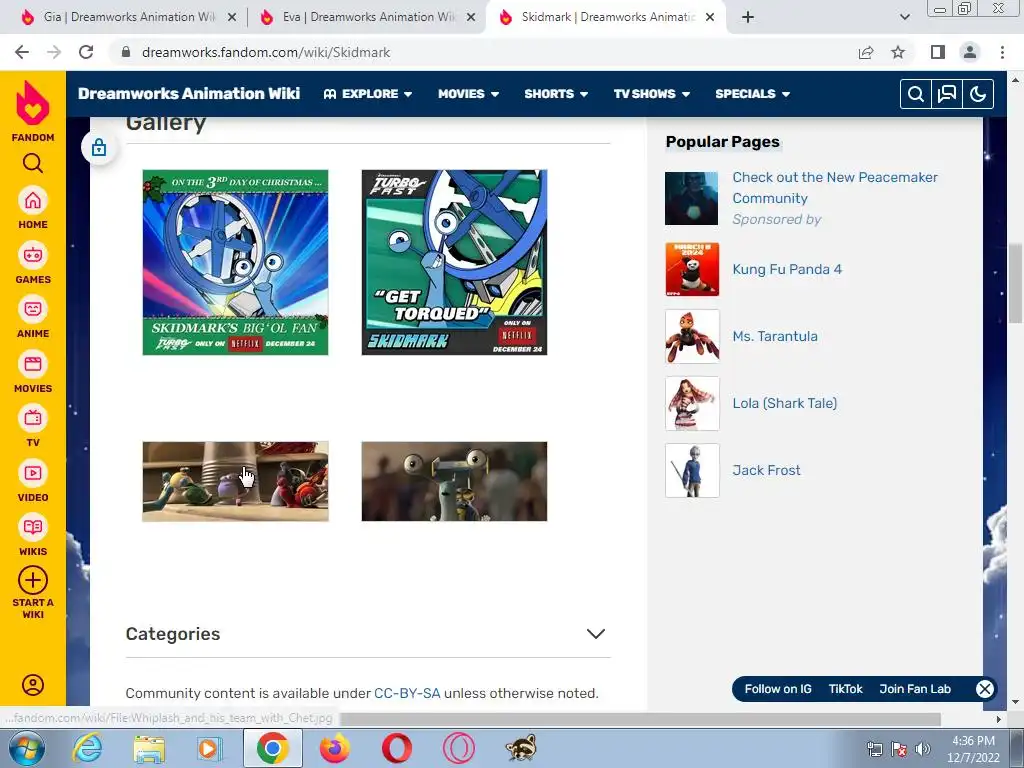This screenshot has width=1024, height=768.
Task: Open Lola (Shark Tale) link
Action: click(784, 404)
